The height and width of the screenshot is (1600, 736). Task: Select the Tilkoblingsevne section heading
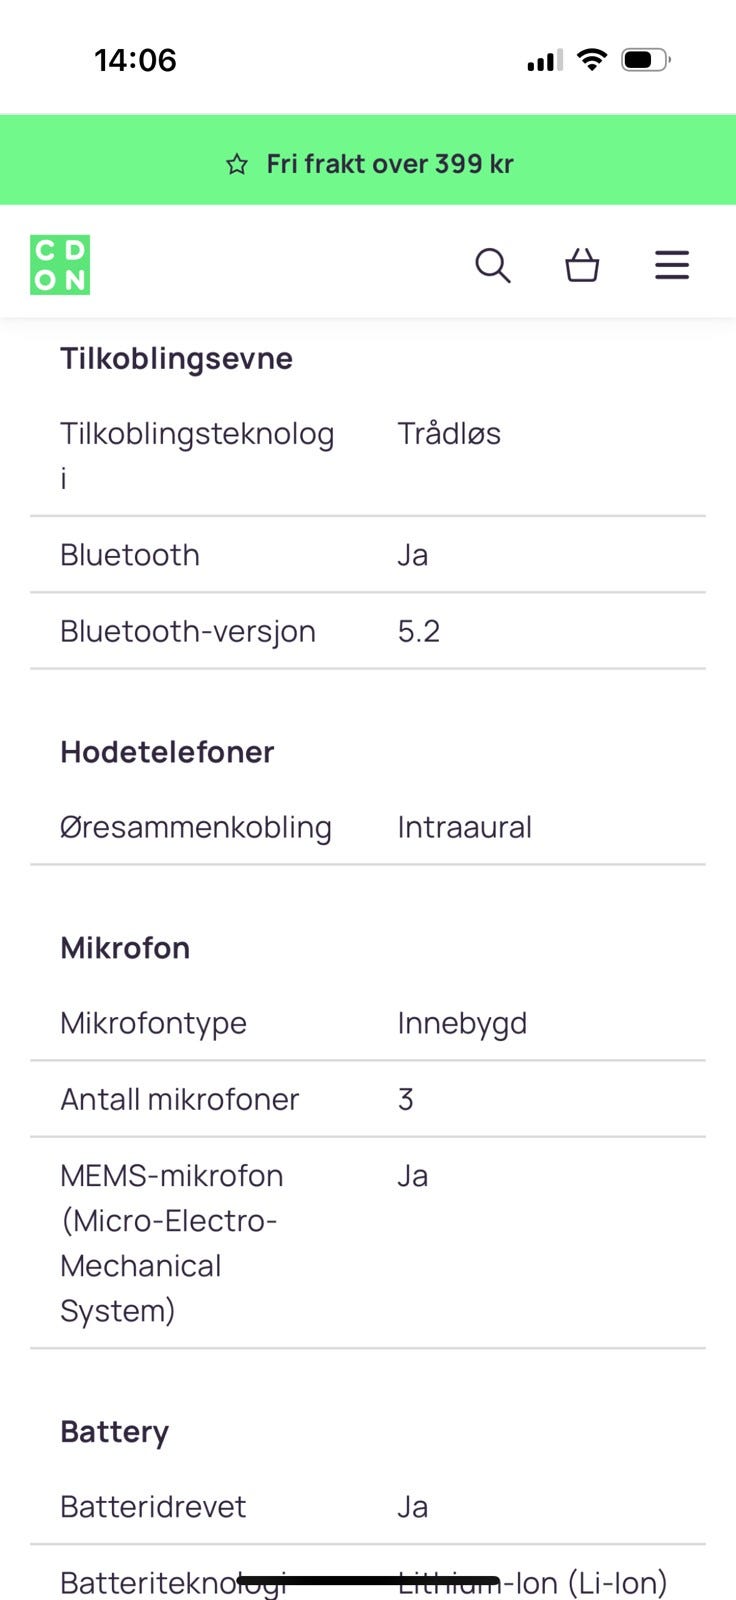pyautogui.click(x=176, y=358)
